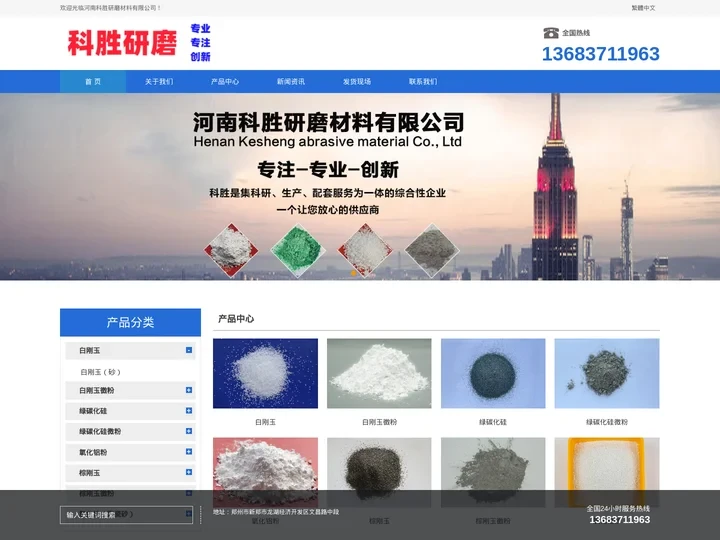Viewport: 720px width, 540px height.
Task: Click hotline number 13683711963 in header
Action: coord(601,54)
